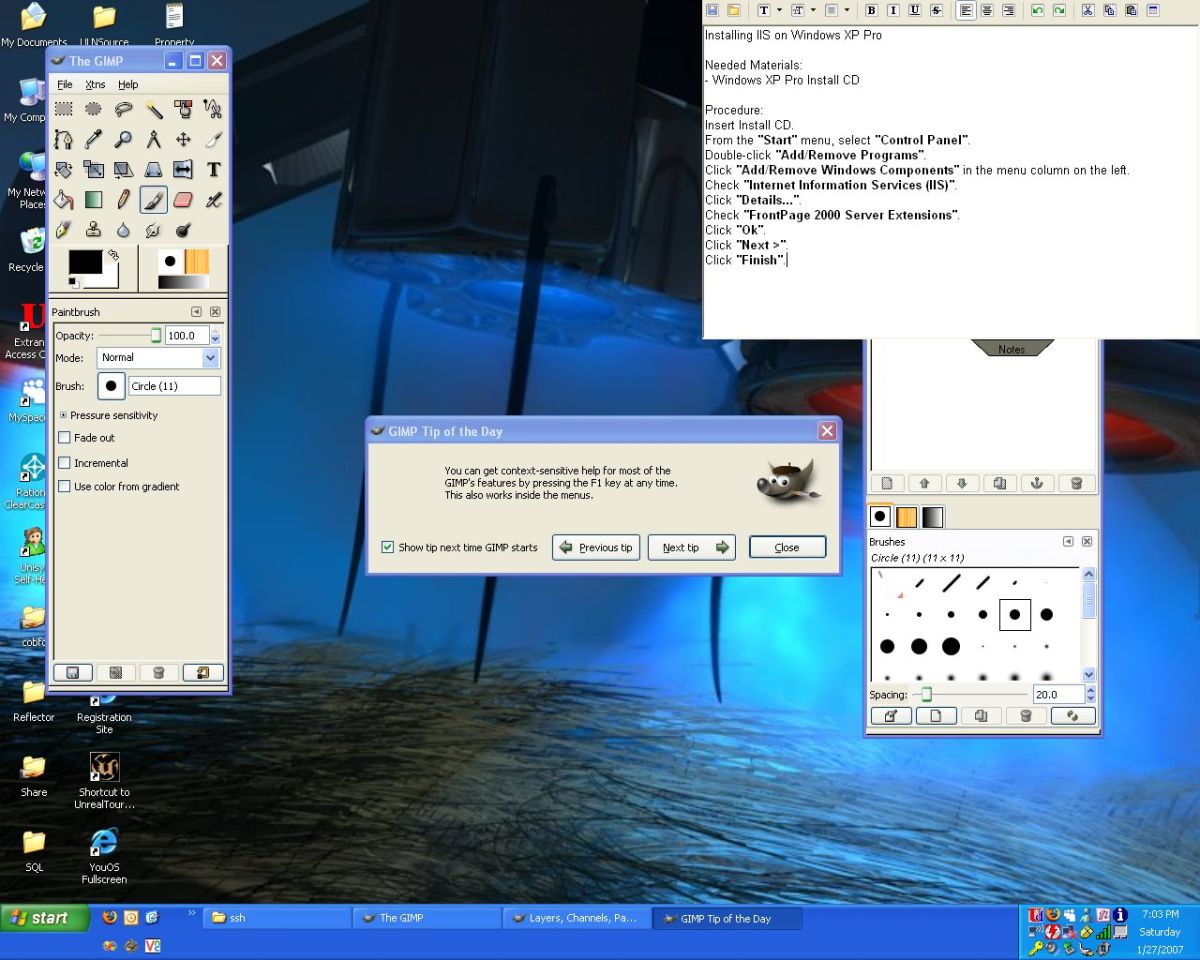Select the Free Select lasso tool

124,109
